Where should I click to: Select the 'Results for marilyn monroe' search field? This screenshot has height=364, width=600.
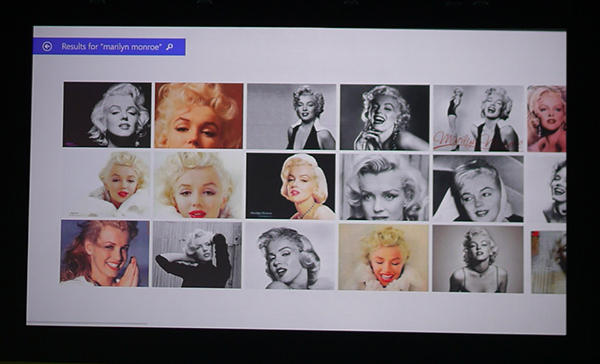coord(109,47)
